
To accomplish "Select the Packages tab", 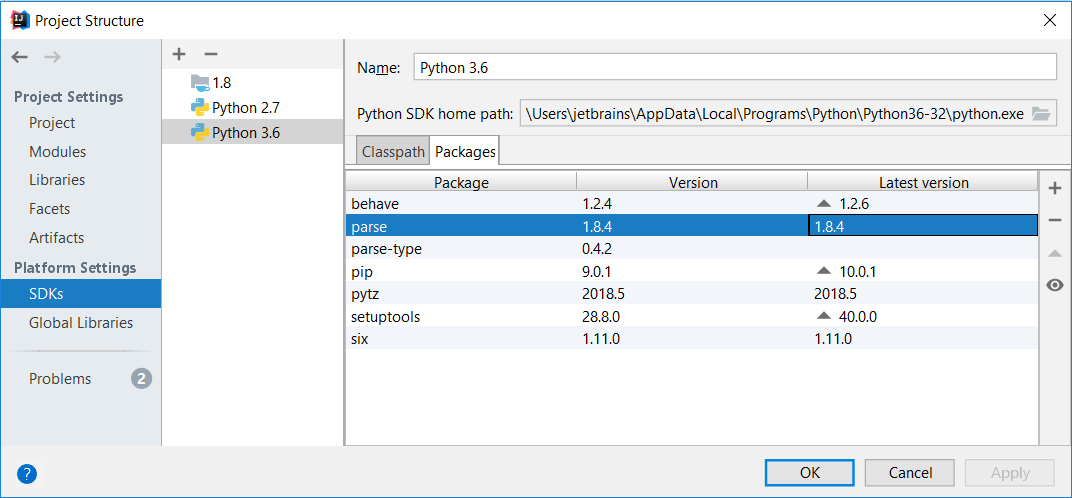I will point(465,152).
